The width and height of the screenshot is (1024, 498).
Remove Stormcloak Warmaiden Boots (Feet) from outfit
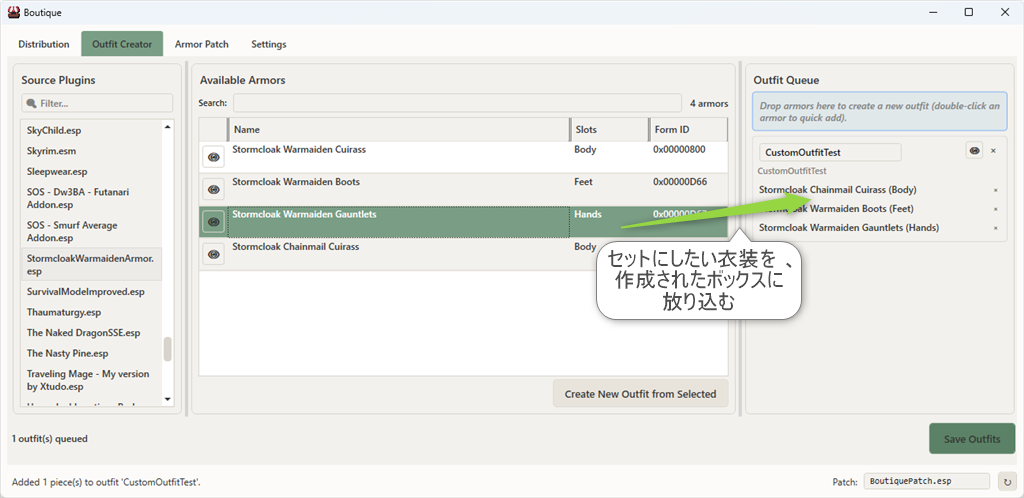point(995,209)
